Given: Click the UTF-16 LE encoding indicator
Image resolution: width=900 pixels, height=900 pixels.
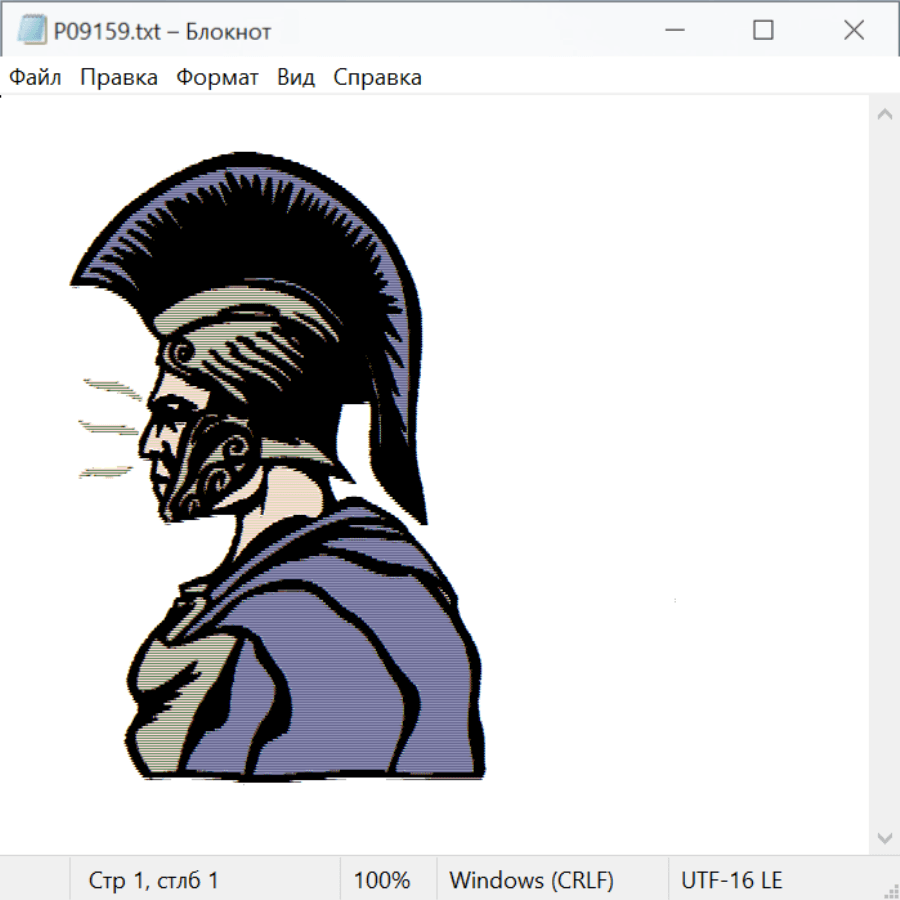Looking at the screenshot, I should coord(731,880).
